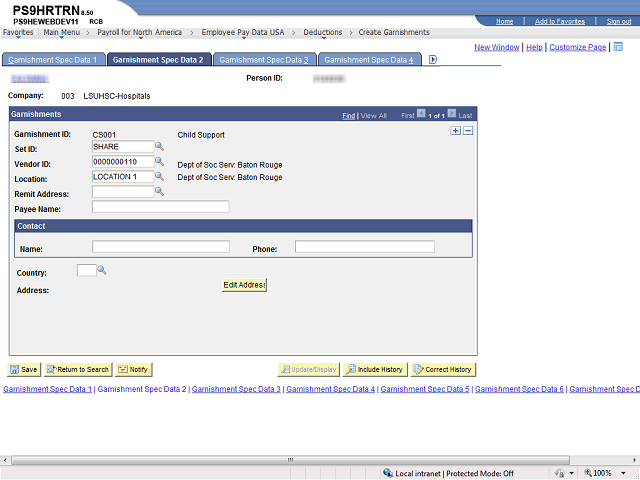Click bottom Garnishment Spec Data 6 link
640x480 pixels.
519,389
